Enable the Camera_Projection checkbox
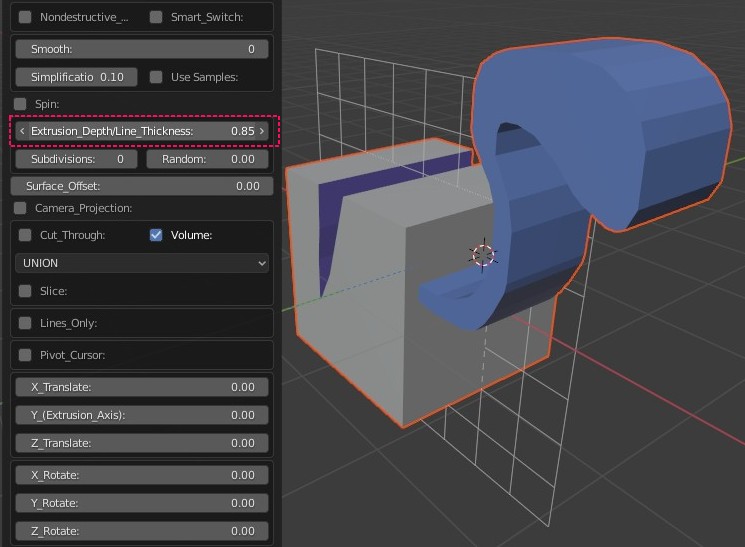745x547 pixels. (21, 208)
